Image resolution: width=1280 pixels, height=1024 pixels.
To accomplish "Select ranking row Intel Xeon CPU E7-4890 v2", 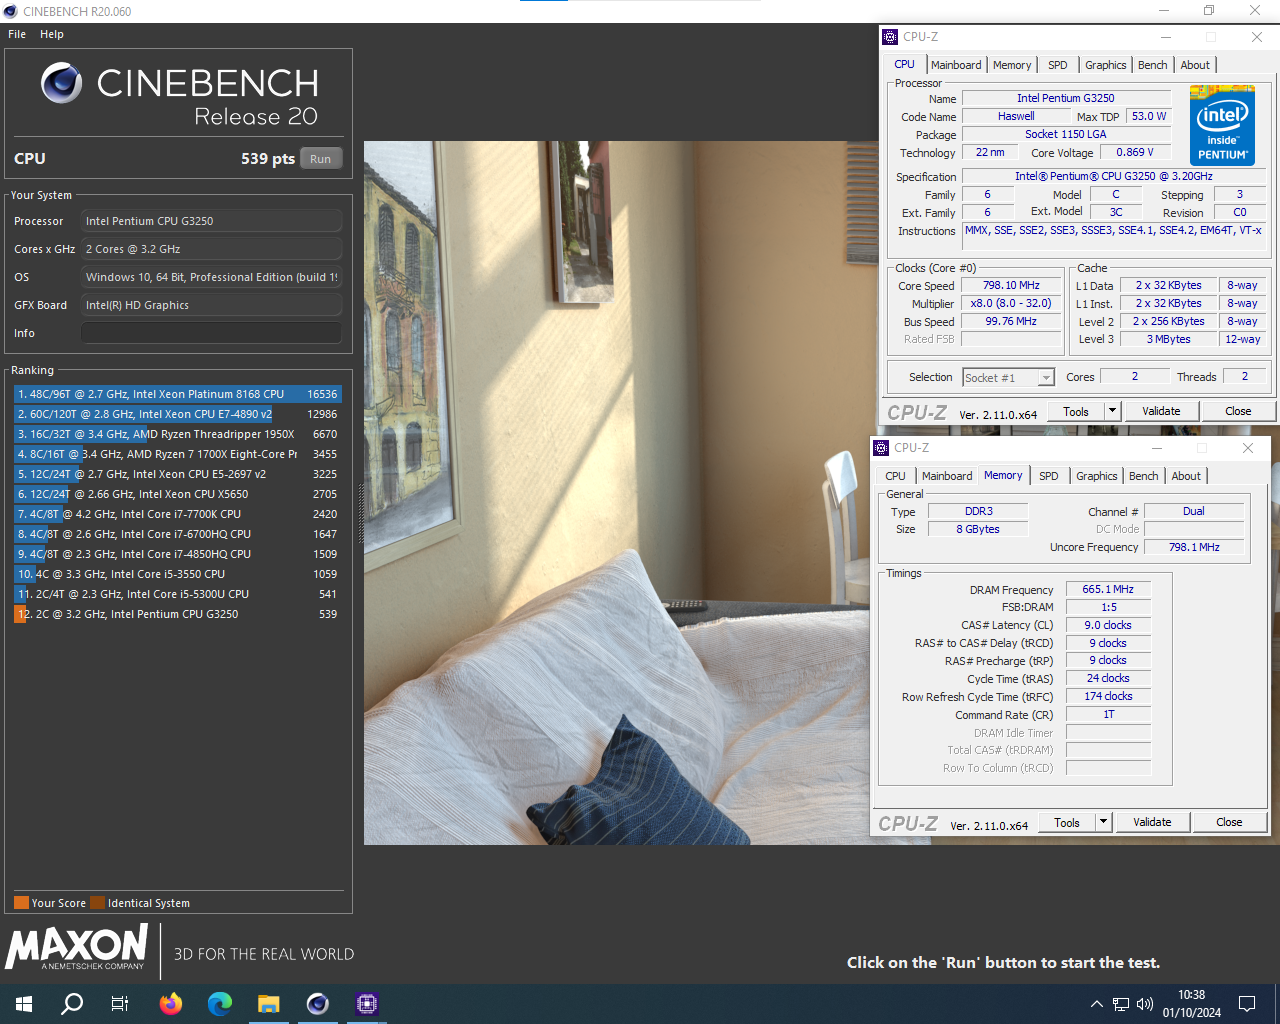I will click(178, 414).
